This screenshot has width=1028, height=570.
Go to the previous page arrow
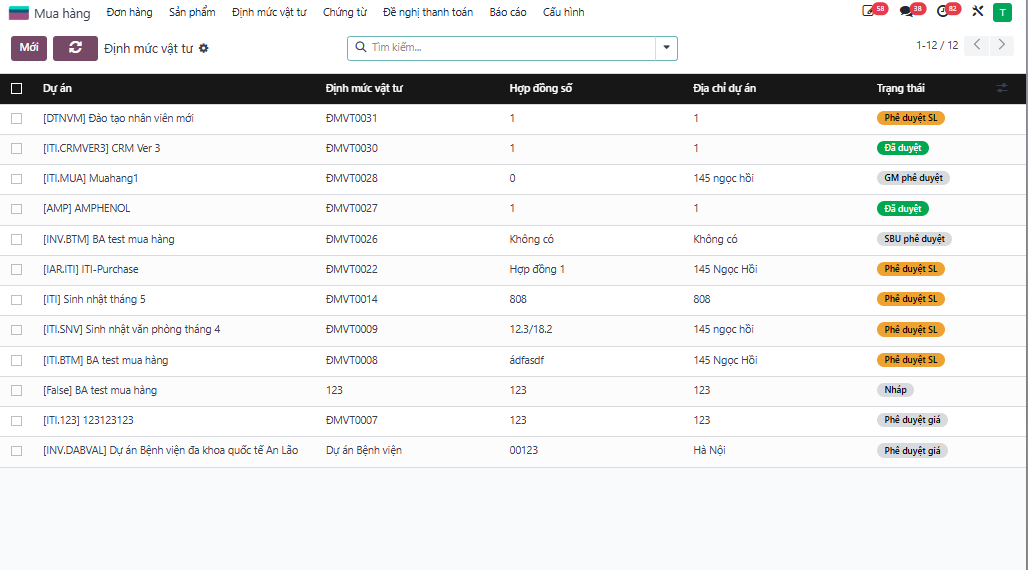[977, 45]
